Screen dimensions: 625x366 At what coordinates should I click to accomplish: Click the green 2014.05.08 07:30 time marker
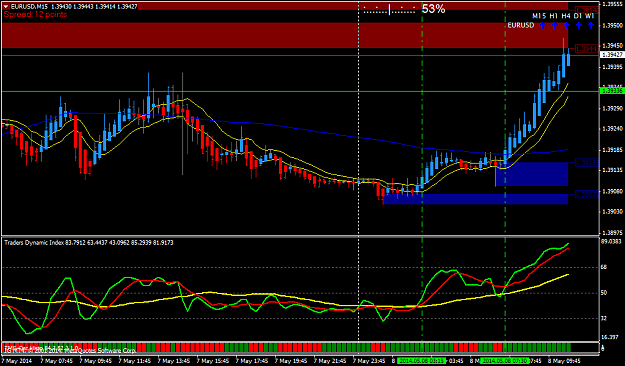coord(505,361)
